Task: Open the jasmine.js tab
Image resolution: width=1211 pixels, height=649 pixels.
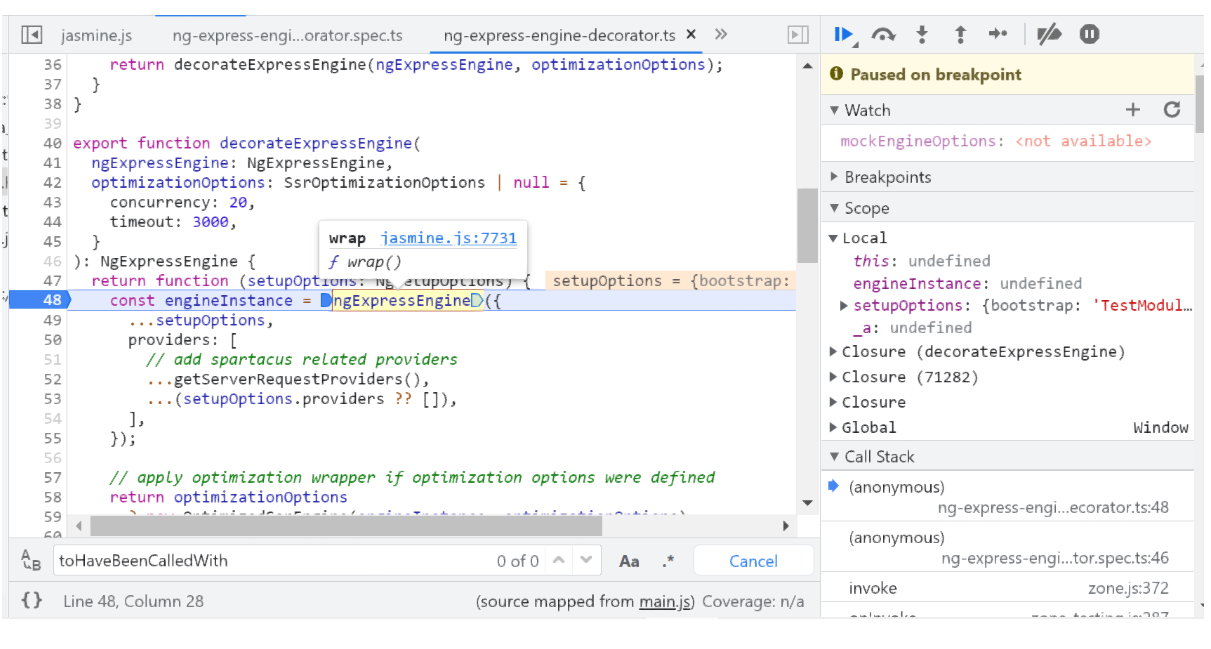Action: coord(96,35)
